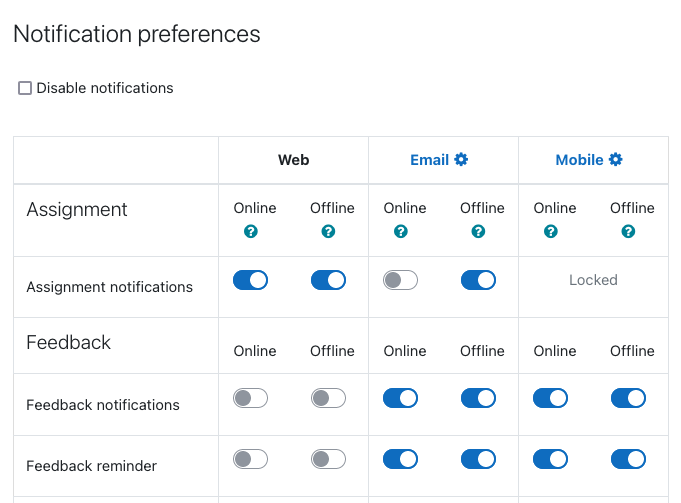Turn off Feedback reminder Mobile Online toggle
This screenshot has height=503, width=681.
point(550,459)
